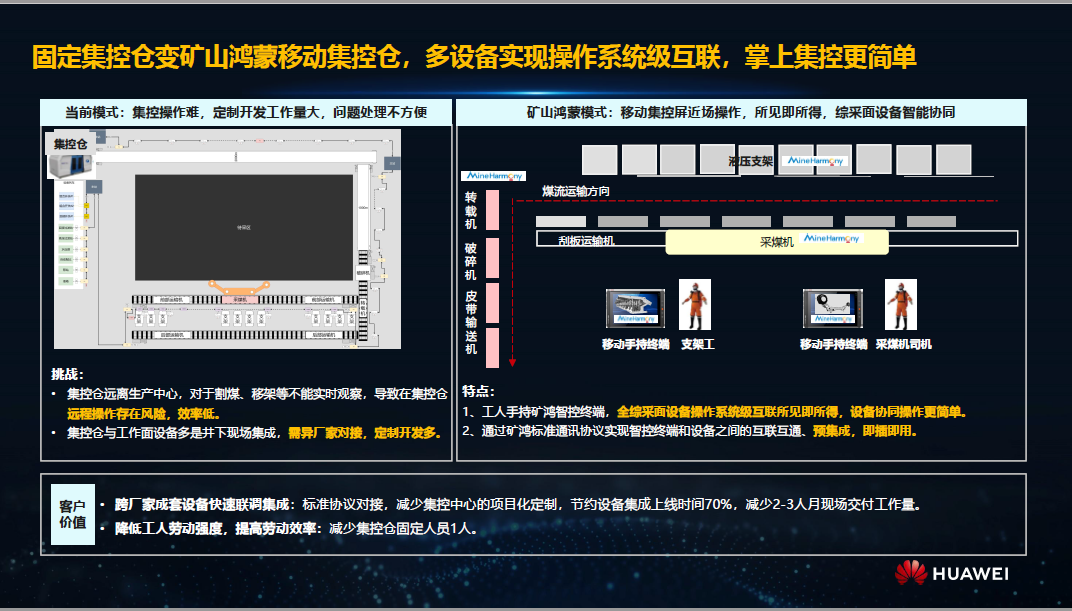Click the 挑战： heading
This screenshot has width=1072, height=611.
click(x=67, y=375)
